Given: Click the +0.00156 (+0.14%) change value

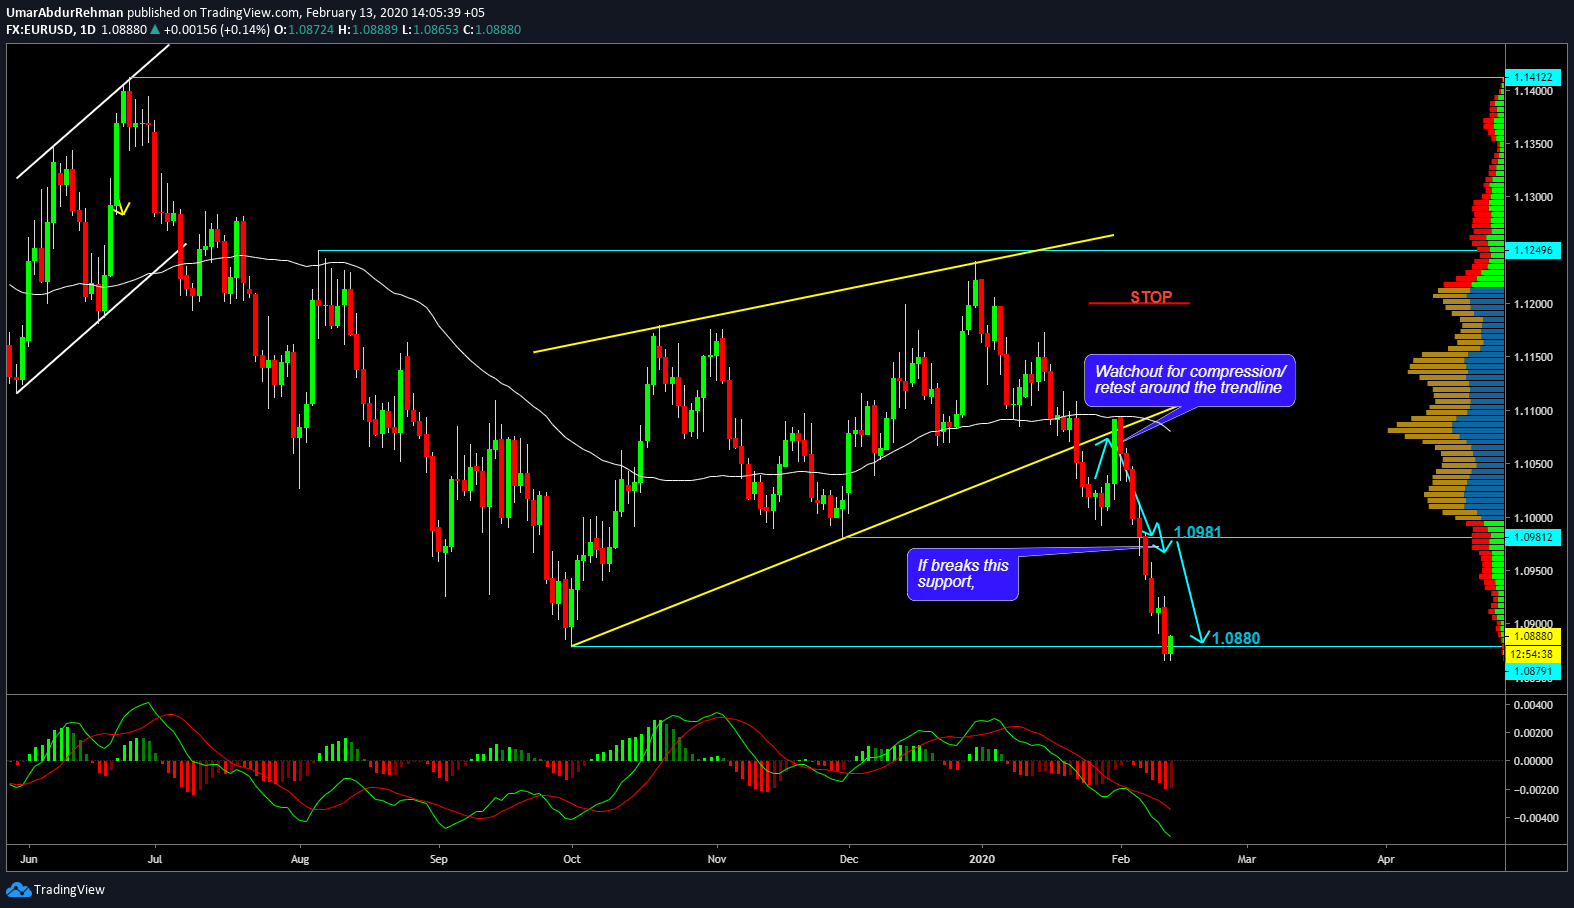Looking at the screenshot, I should (217, 30).
